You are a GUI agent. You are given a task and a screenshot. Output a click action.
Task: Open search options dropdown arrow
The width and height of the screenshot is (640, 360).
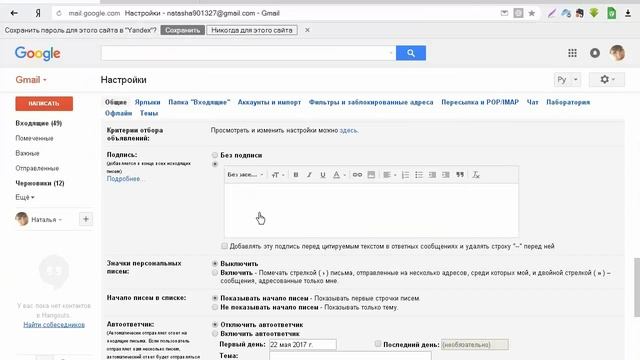coord(391,53)
